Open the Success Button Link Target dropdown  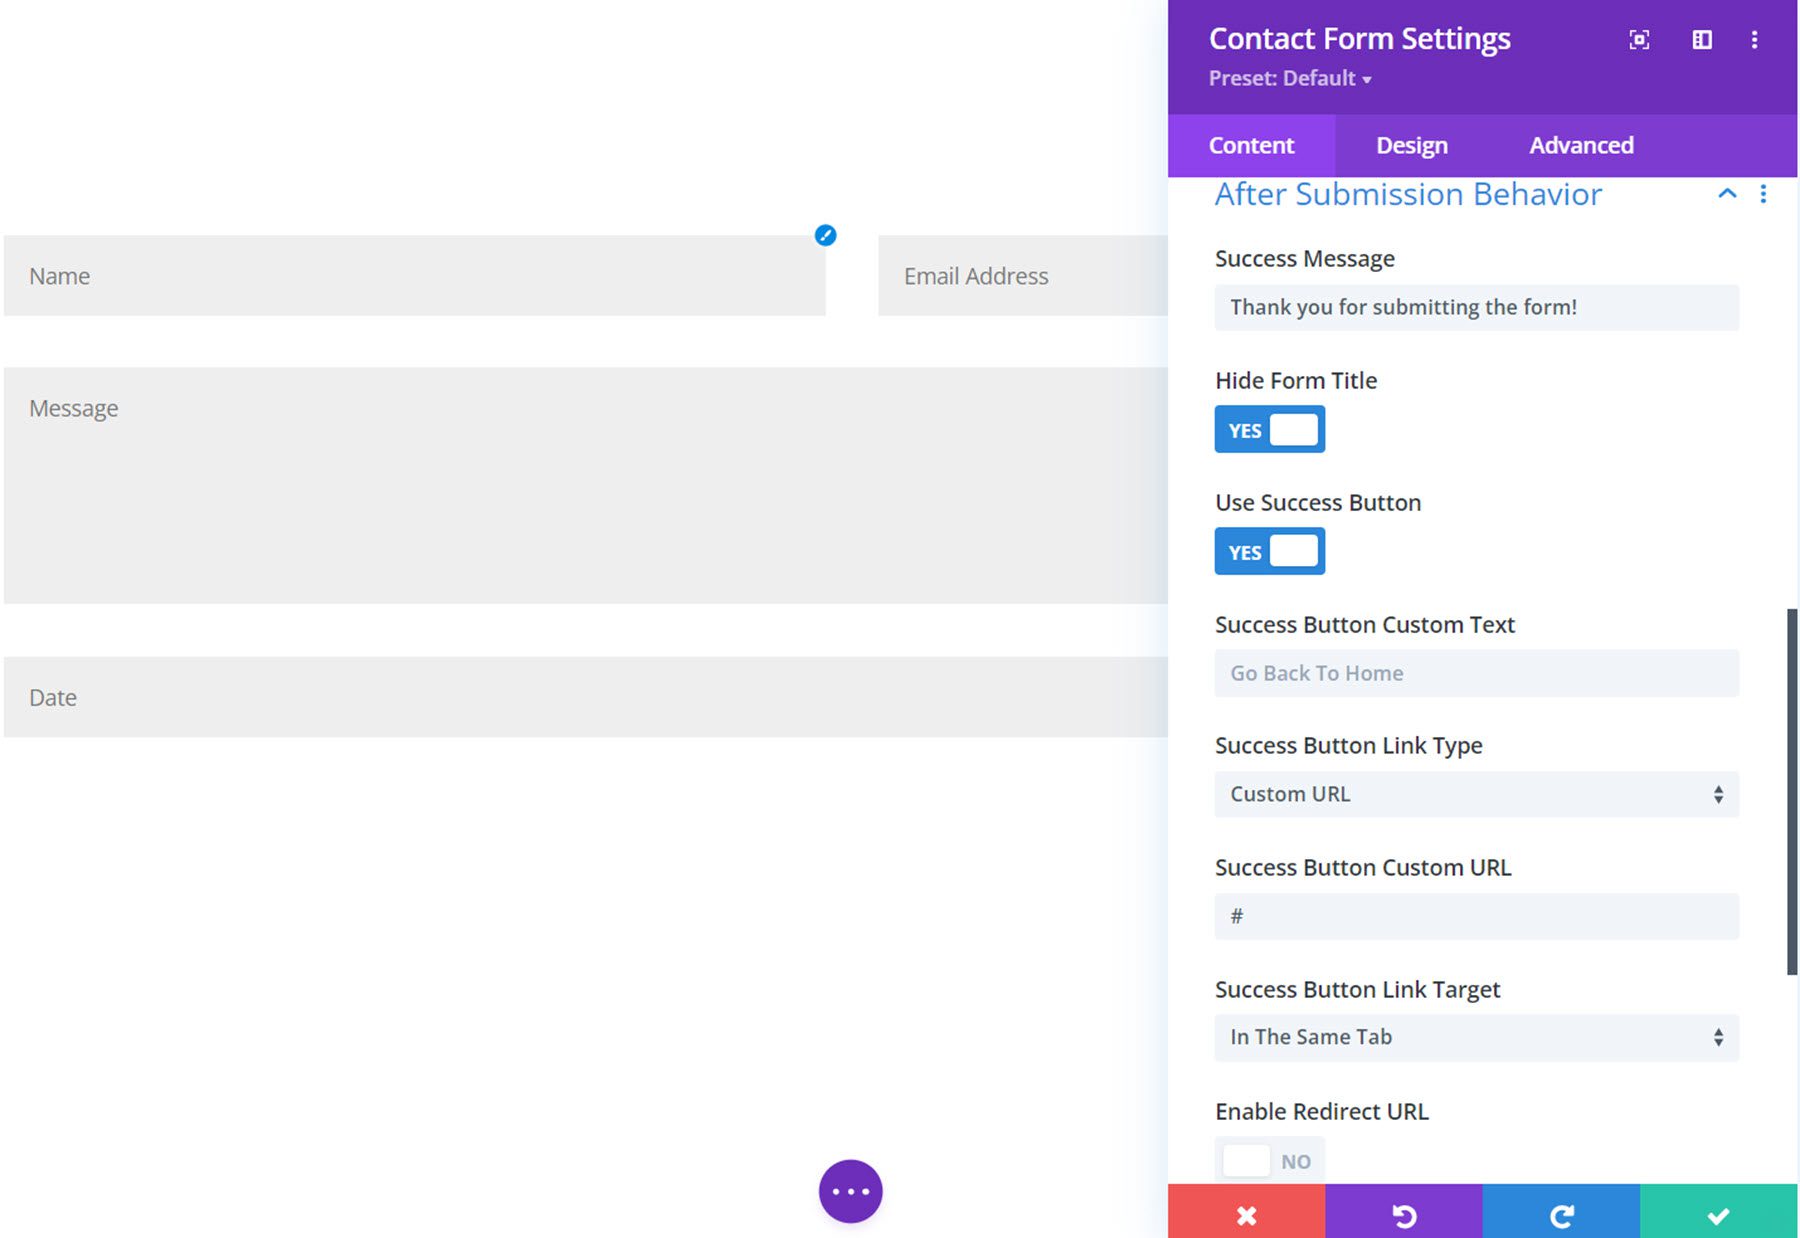pyautogui.click(x=1475, y=1037)
